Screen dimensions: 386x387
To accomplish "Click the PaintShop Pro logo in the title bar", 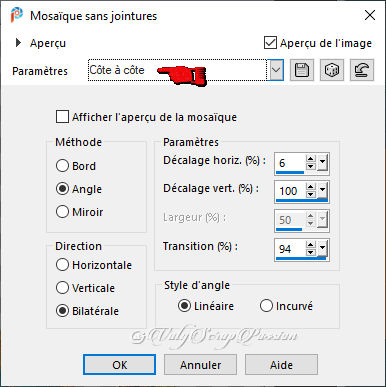I will tap(16, 15).
